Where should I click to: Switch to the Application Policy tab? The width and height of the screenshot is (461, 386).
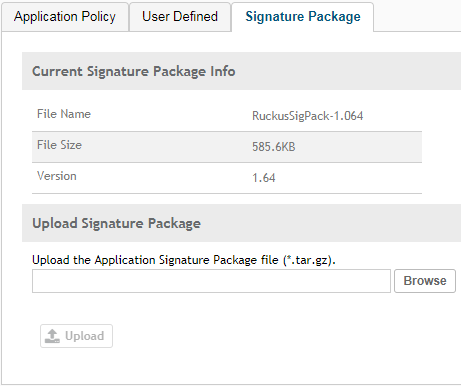coord(65,17)
